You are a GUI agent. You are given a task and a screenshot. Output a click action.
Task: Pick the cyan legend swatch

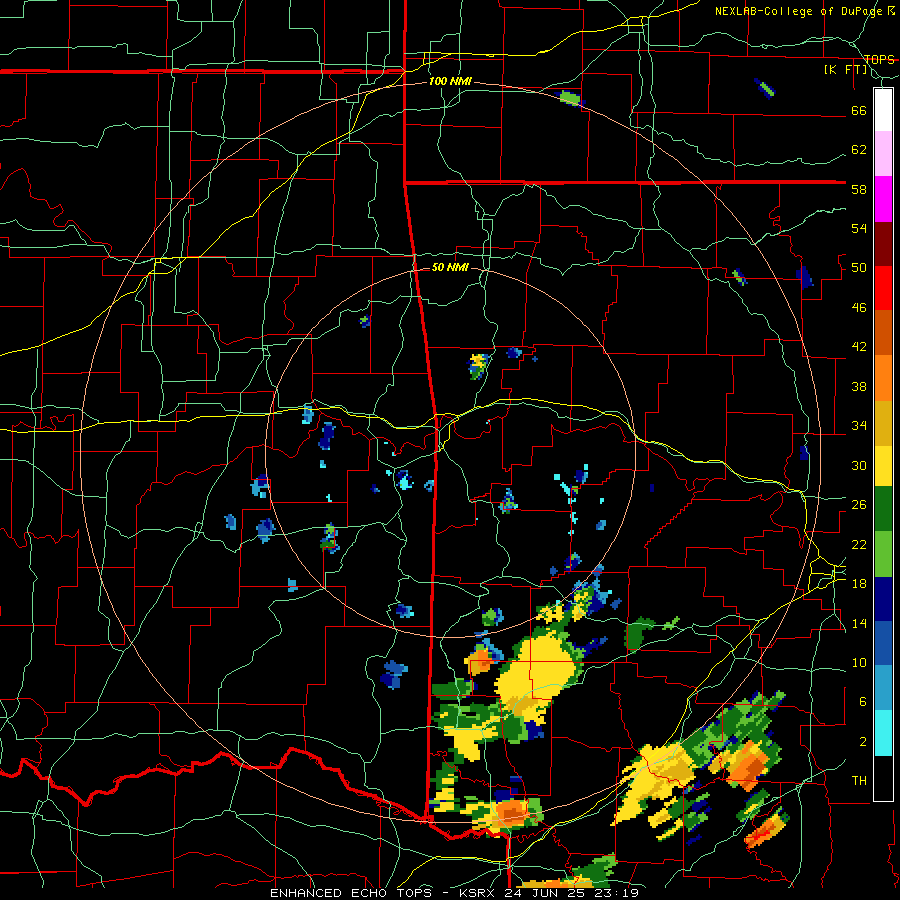[x=883, y=733]
